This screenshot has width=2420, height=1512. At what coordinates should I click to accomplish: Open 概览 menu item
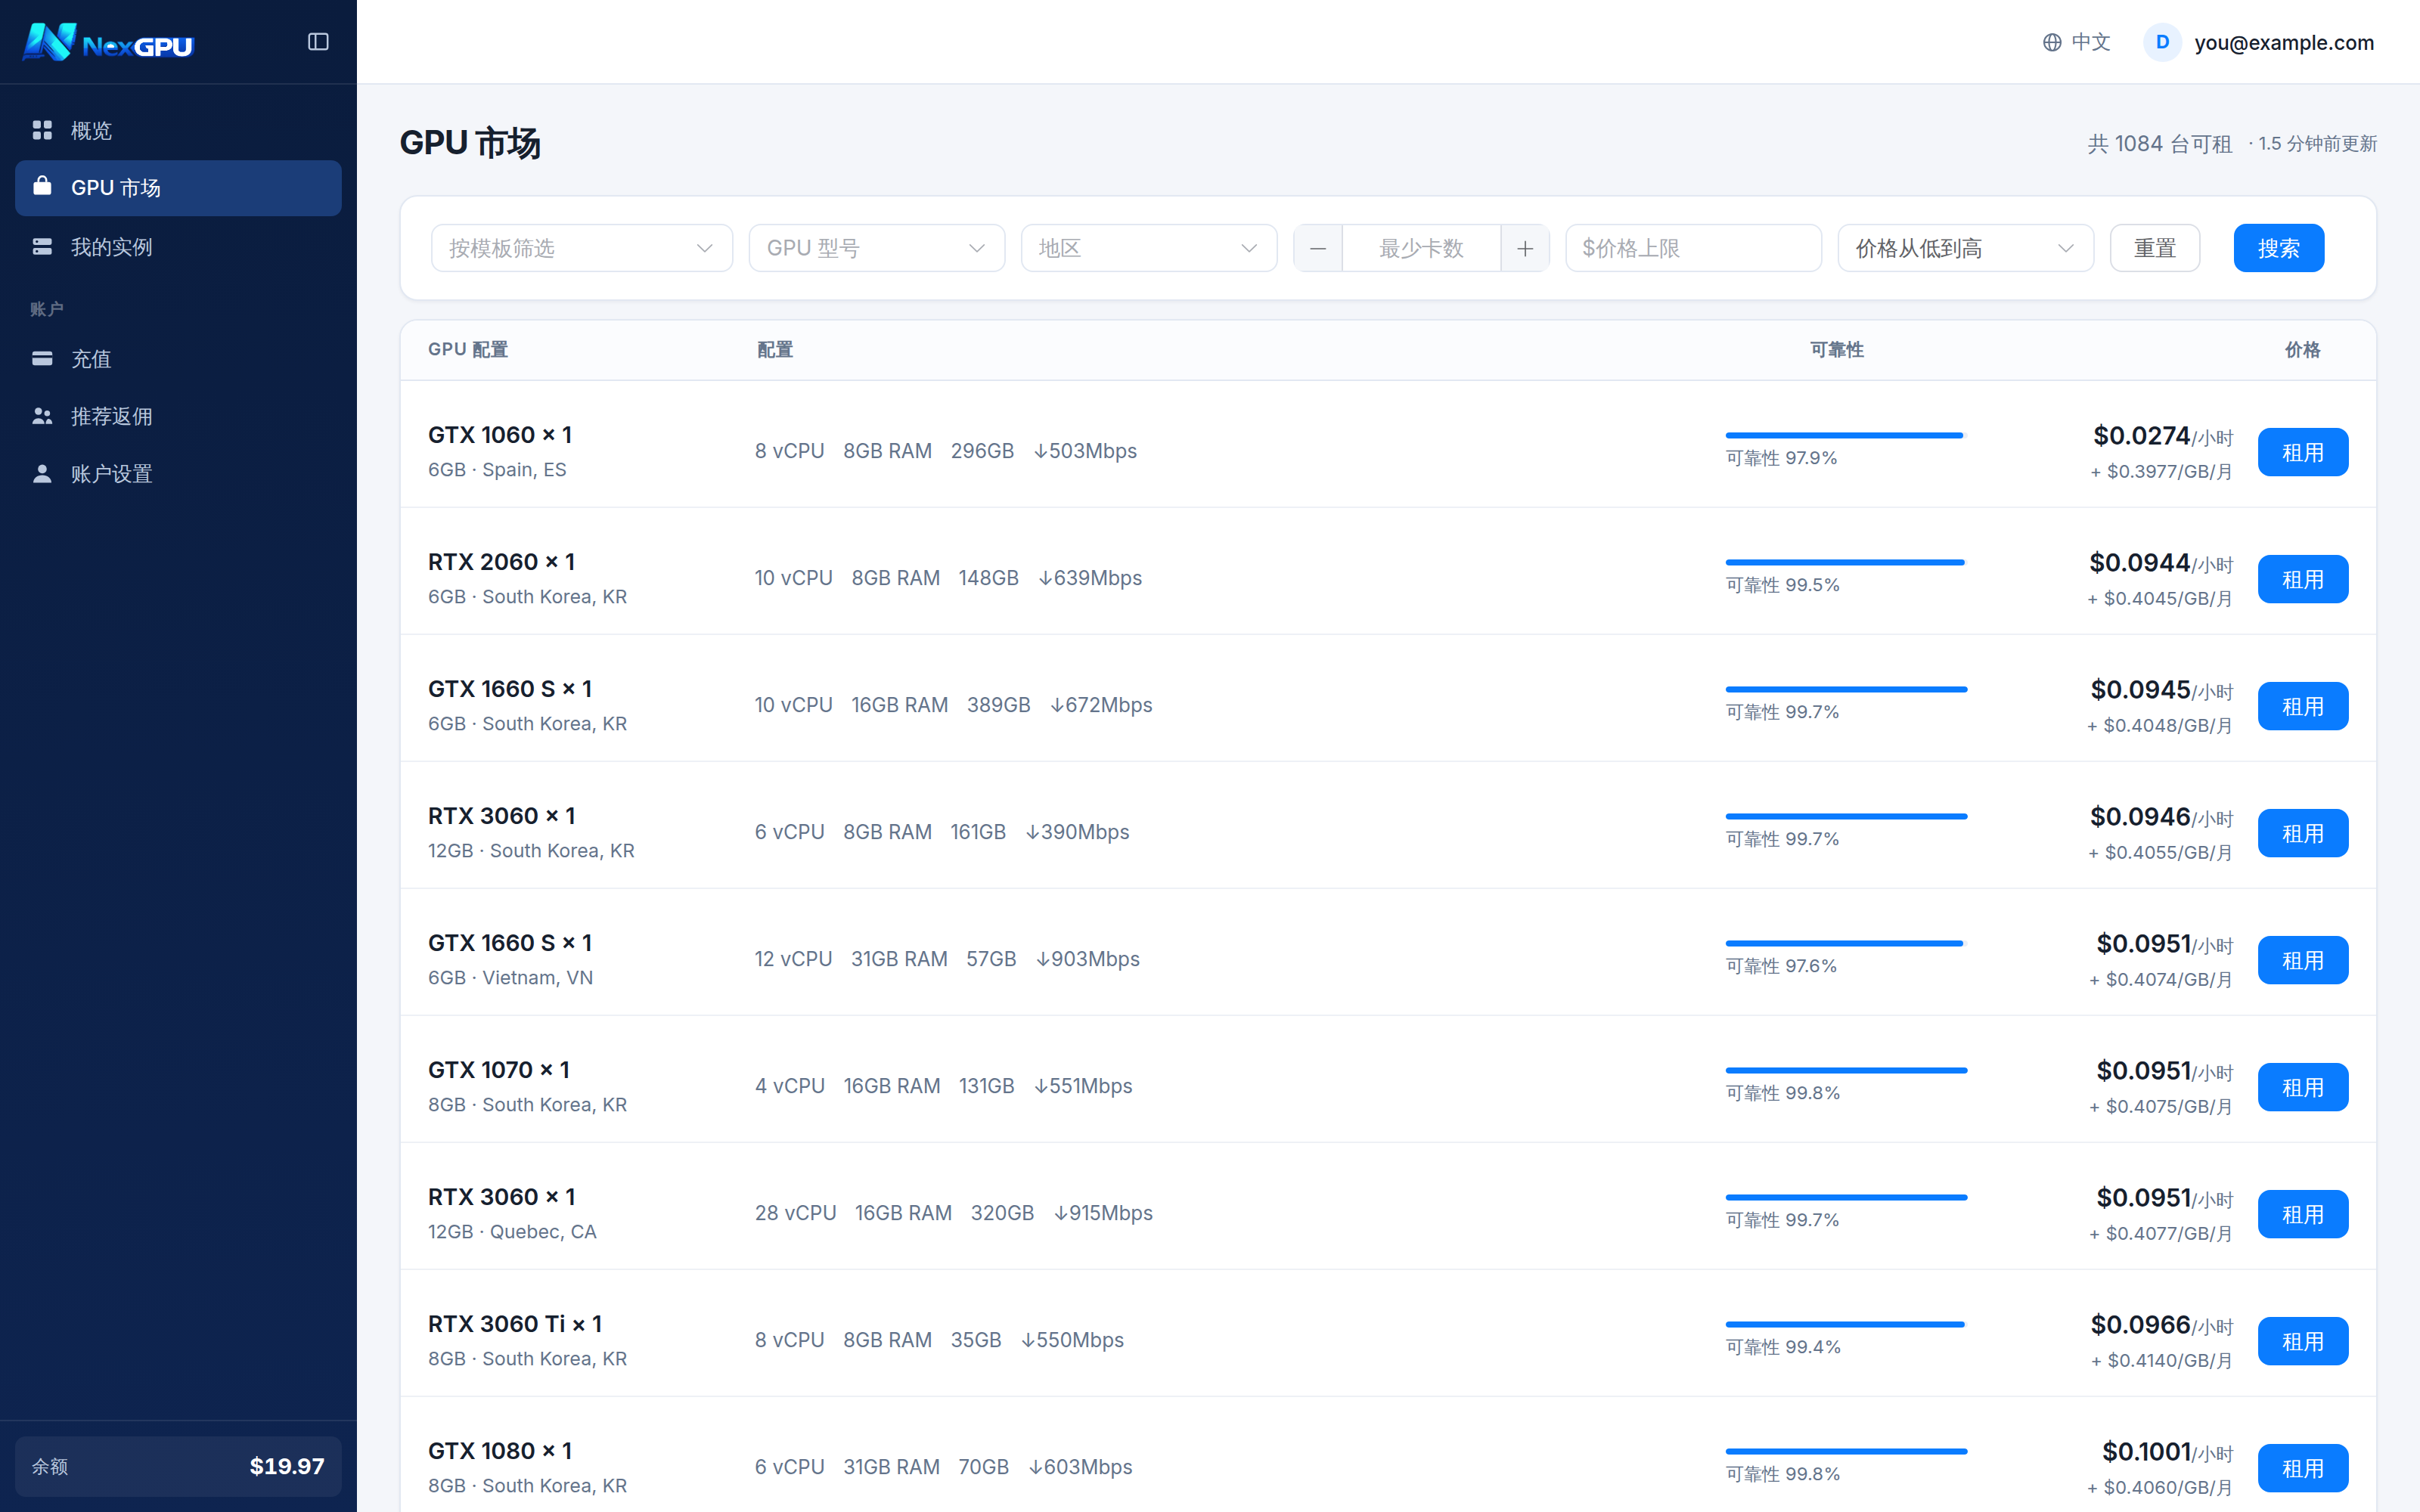coord(178,130)
